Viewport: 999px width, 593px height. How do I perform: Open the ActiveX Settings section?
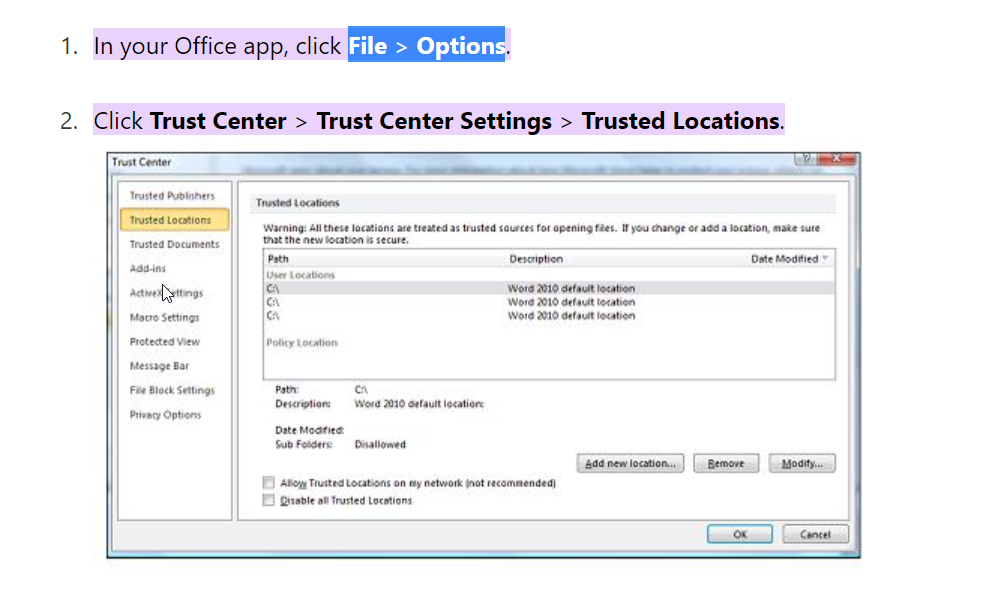166,293
